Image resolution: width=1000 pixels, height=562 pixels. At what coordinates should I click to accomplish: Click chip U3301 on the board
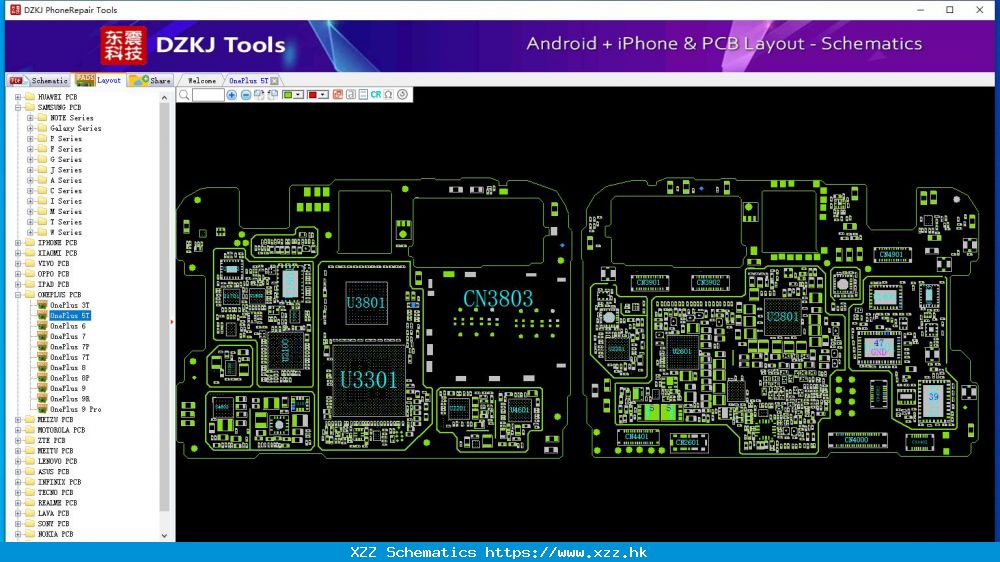(368, 380)
